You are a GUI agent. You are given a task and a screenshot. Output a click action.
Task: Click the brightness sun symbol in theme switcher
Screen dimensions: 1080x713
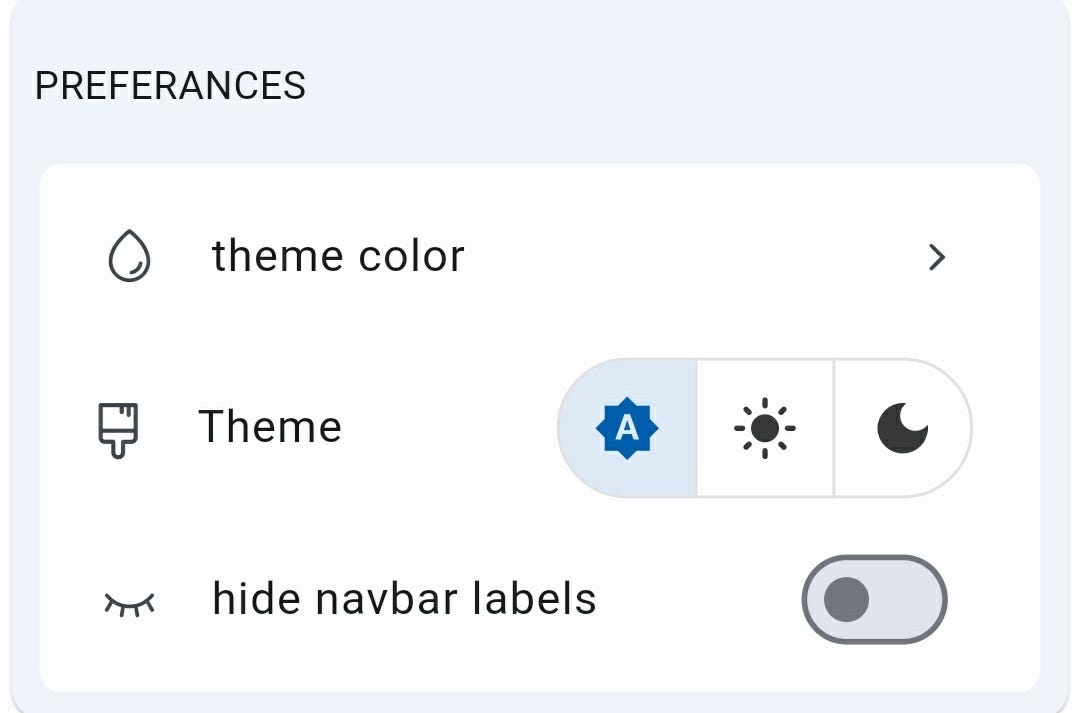(x=765, y=427)
